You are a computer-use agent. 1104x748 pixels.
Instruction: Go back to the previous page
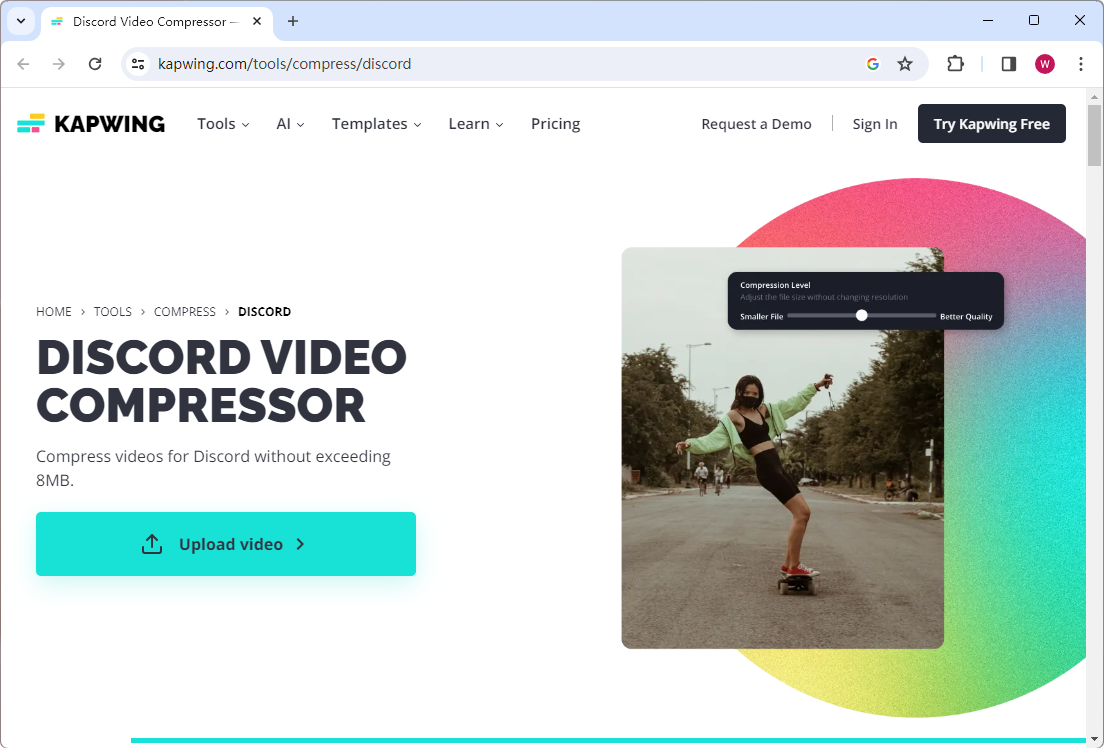(x=23, y=64)
